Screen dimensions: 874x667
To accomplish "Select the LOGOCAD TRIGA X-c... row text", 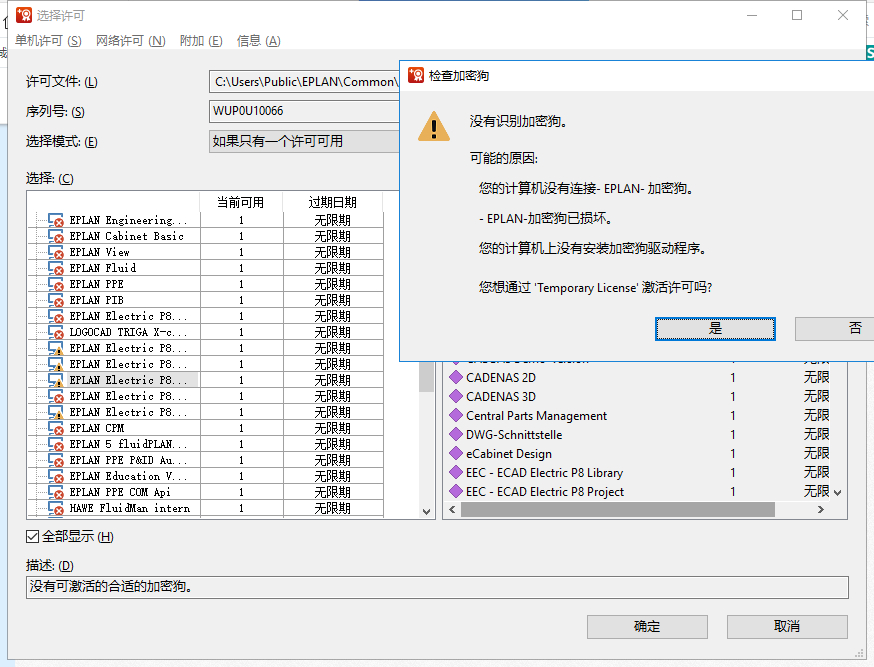I will [x=128, y=332].
